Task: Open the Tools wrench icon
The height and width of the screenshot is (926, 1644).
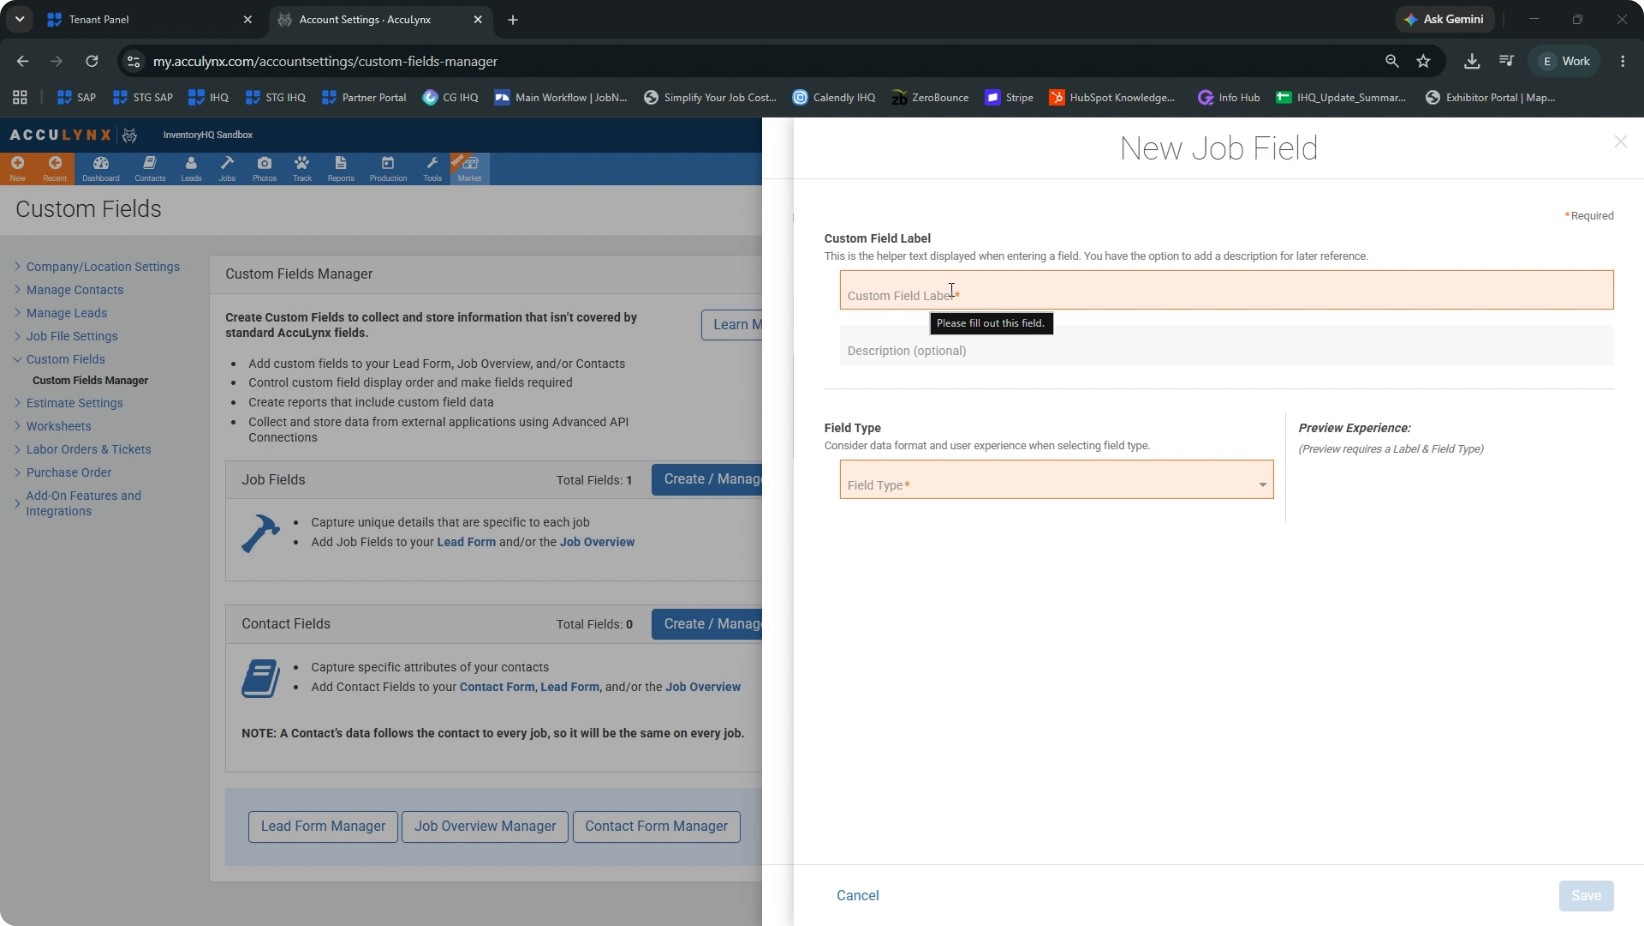Action: click(432, 168)
